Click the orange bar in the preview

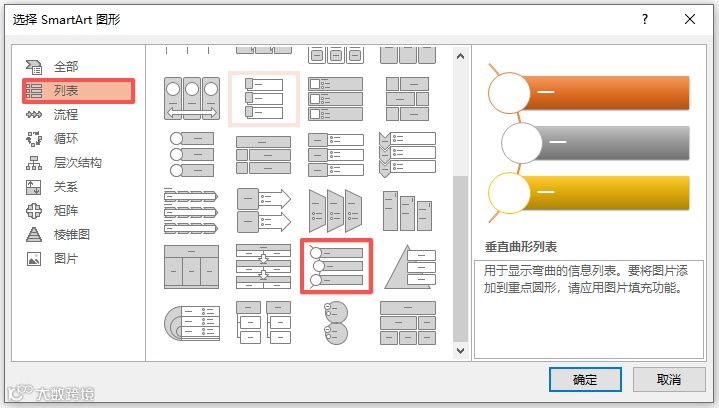pos(608,93)
